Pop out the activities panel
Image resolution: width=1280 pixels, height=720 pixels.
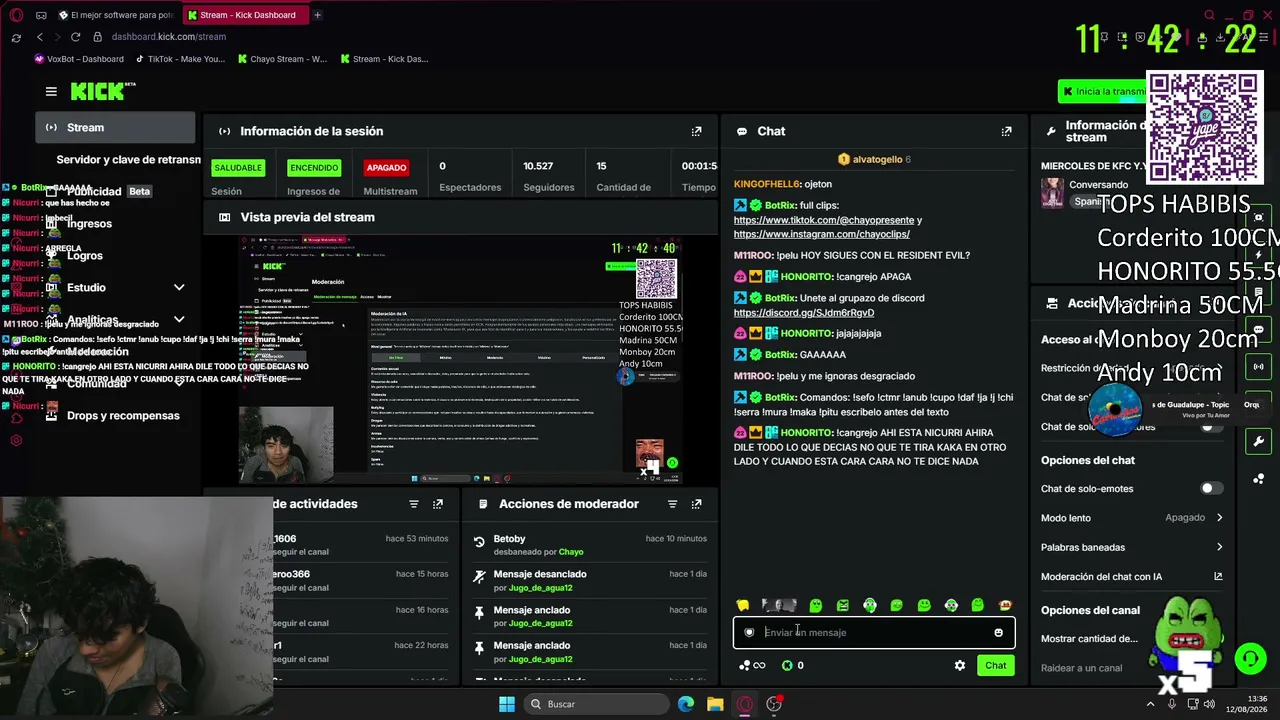coord(437,504)
